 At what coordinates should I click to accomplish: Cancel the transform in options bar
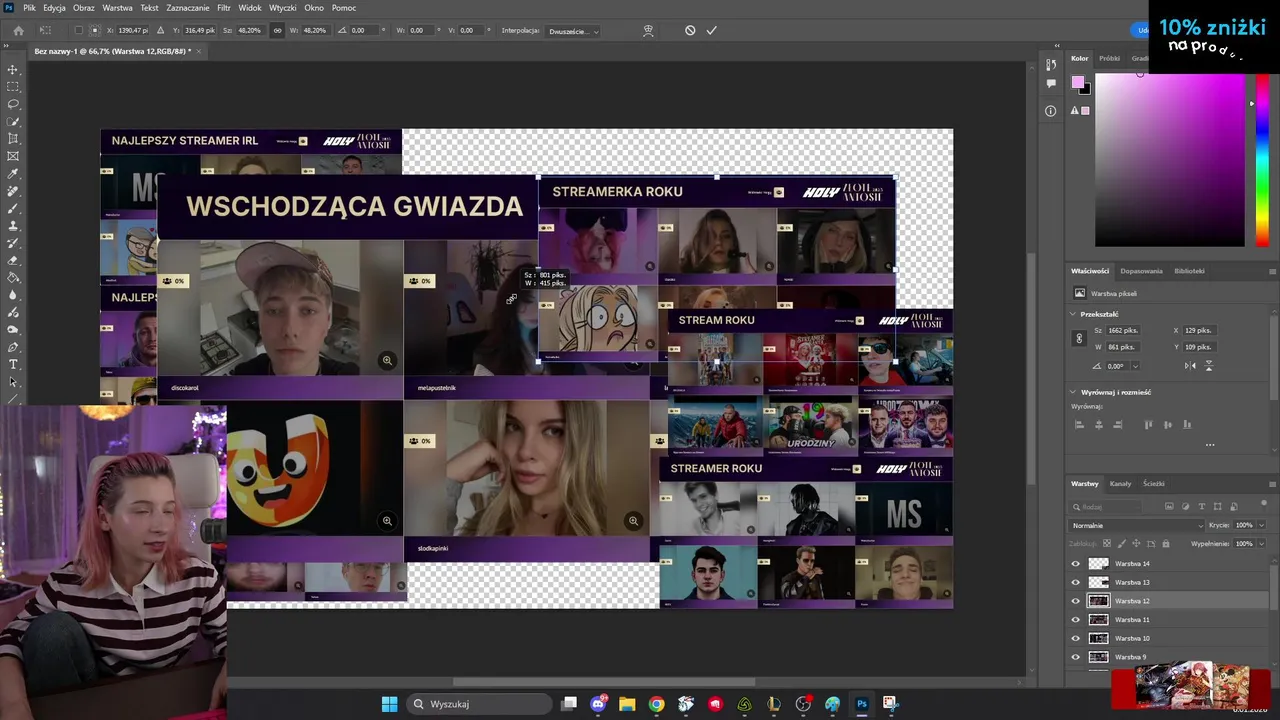pyautogui.click(x=690, y=30)
